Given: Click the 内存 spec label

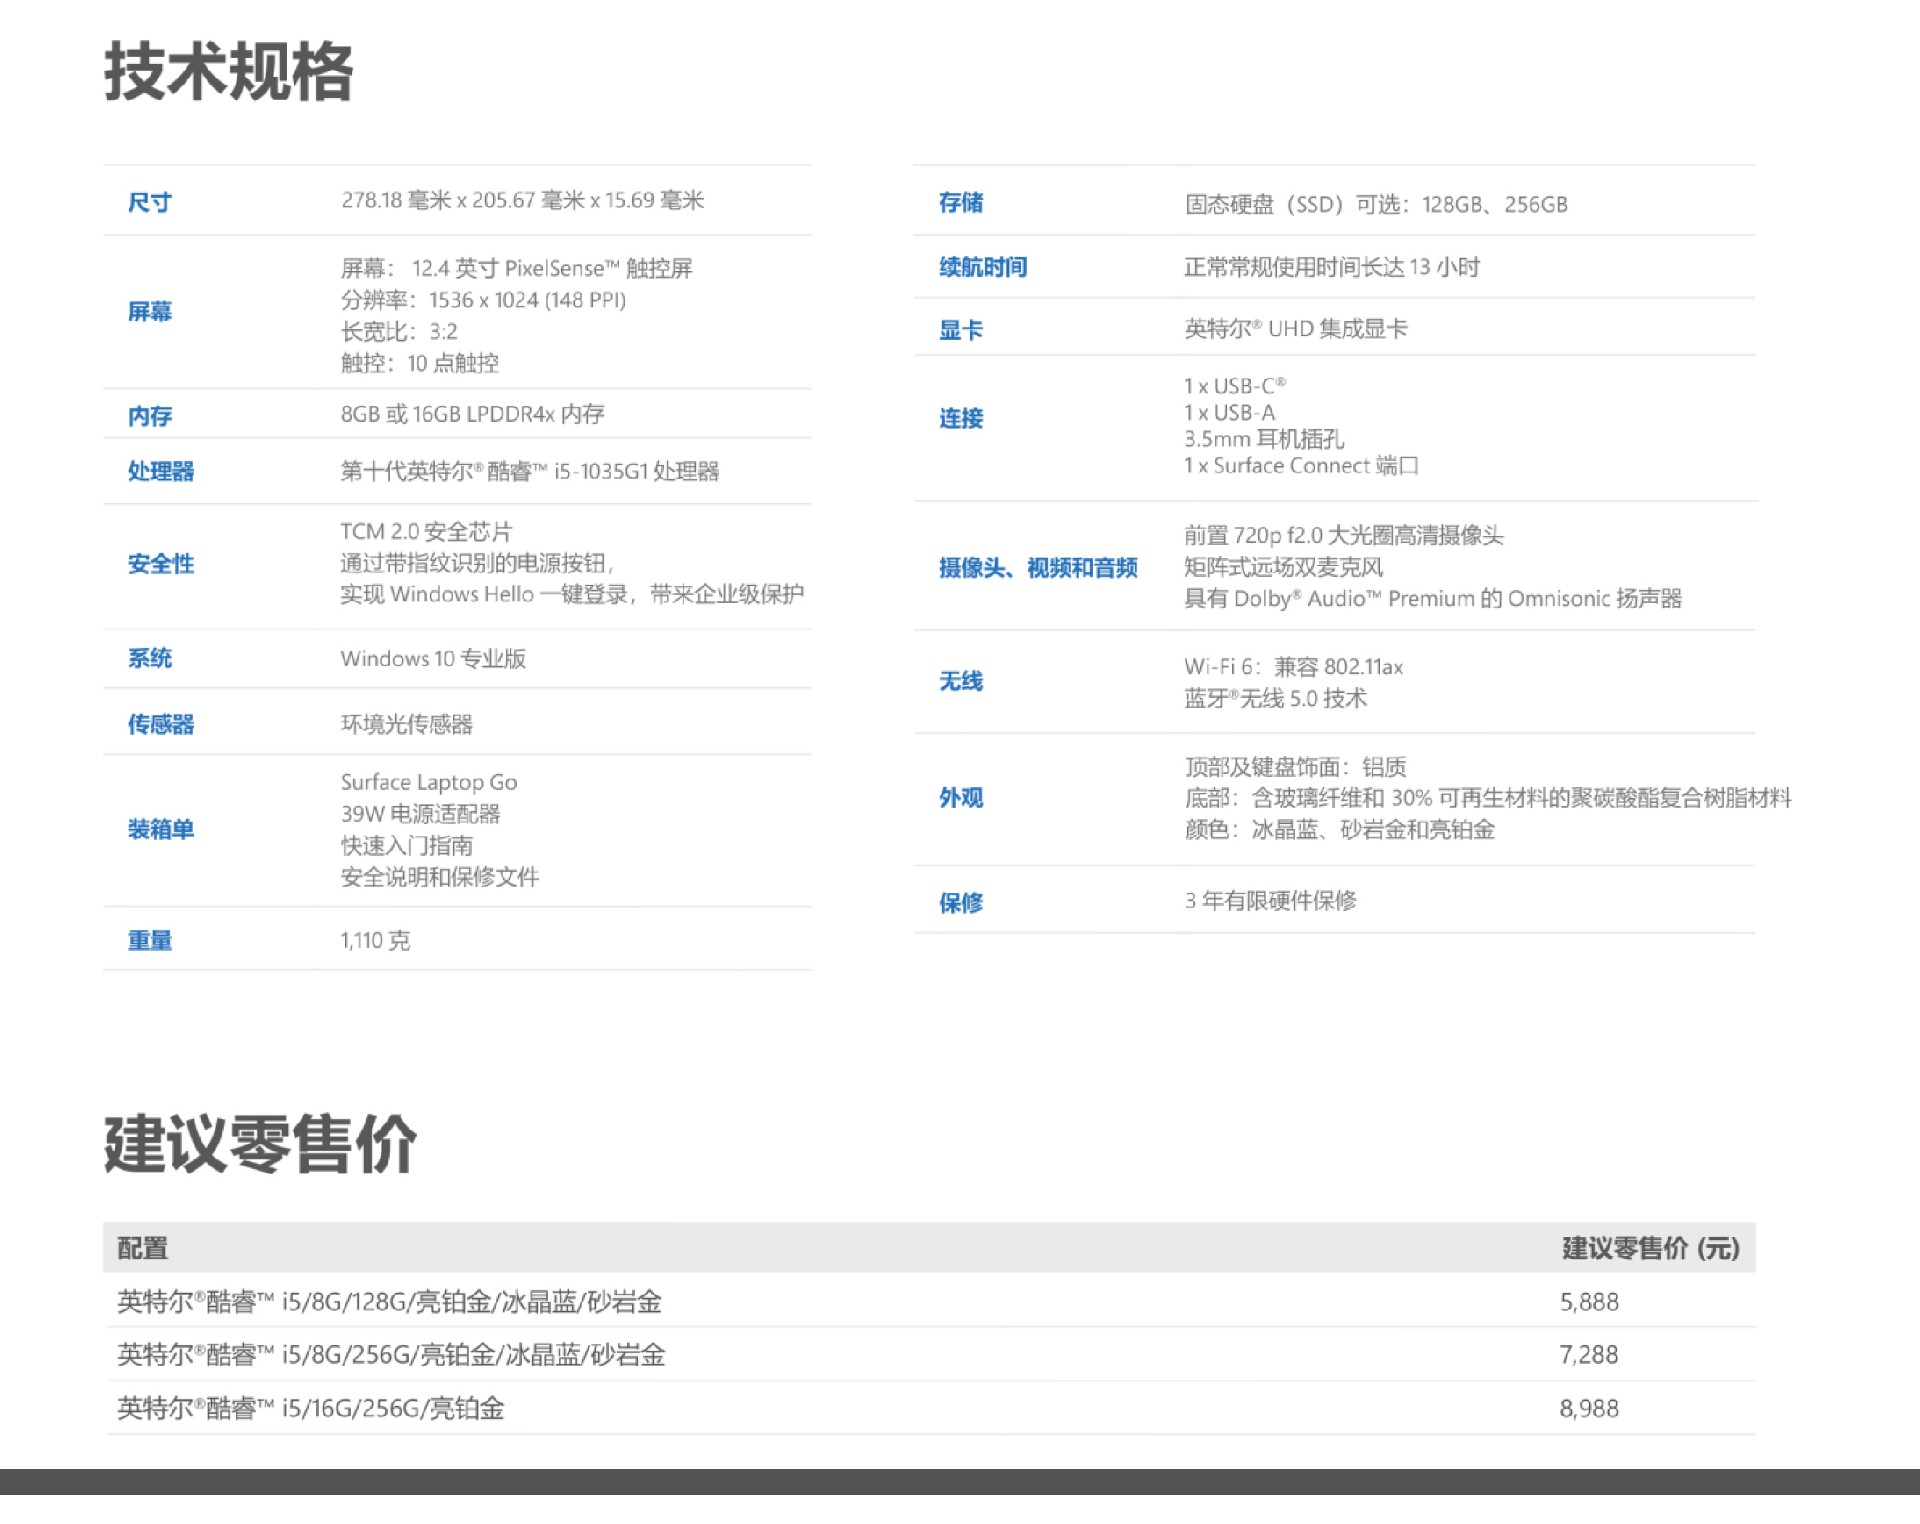Looking at the screenshot, I should point(150,416).
